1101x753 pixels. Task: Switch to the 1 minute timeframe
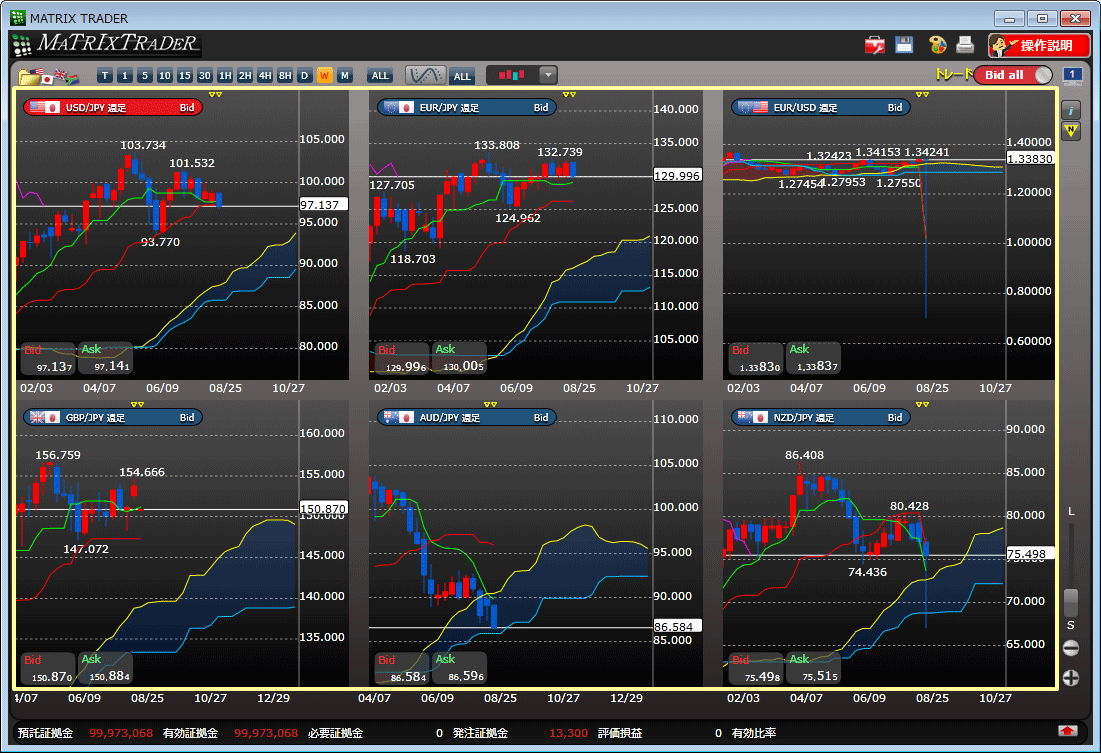(124, 76)
